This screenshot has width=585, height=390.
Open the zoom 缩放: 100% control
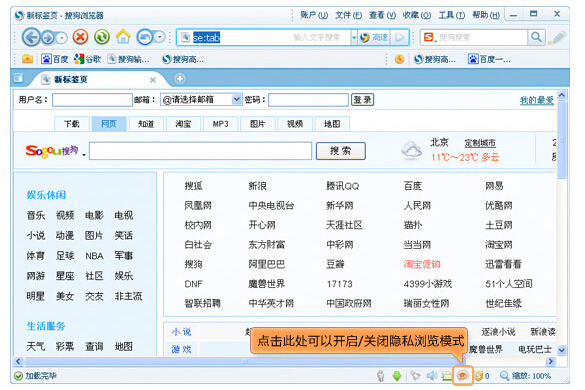[526, 376]
